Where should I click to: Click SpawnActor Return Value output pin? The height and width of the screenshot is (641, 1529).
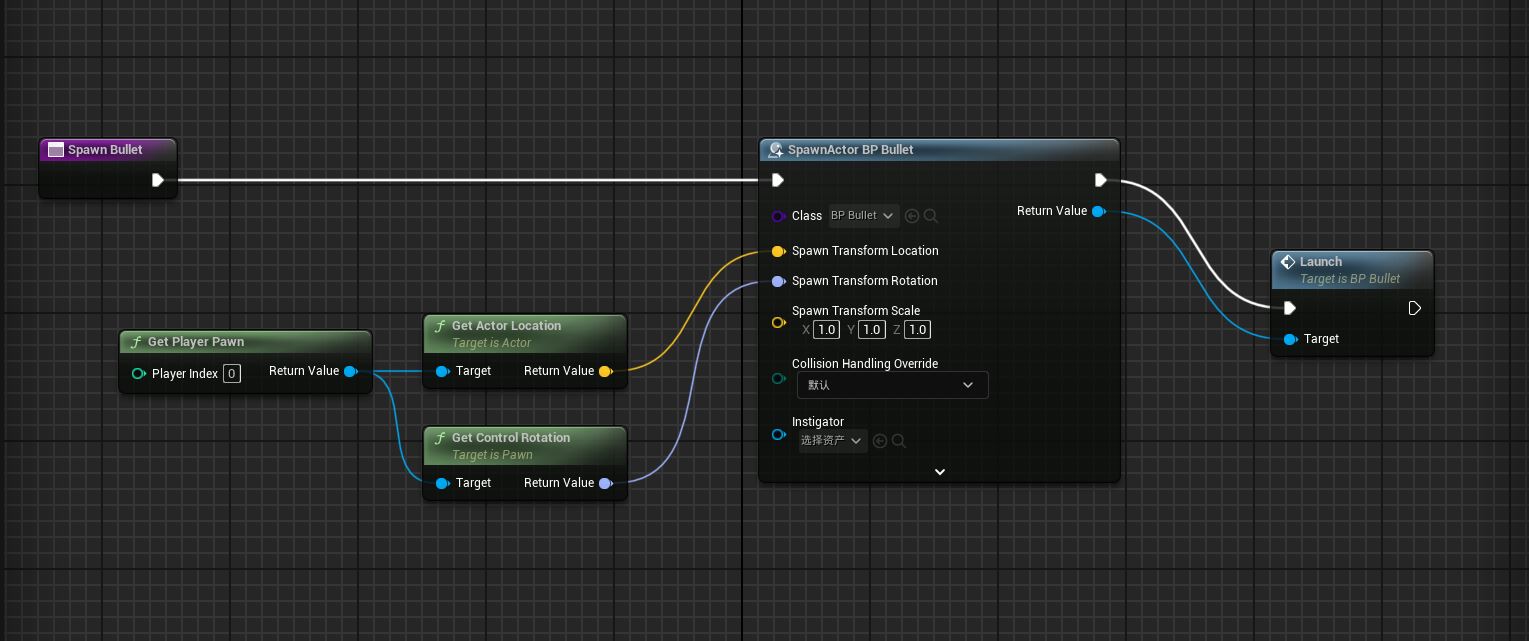tap(1099, 211)
